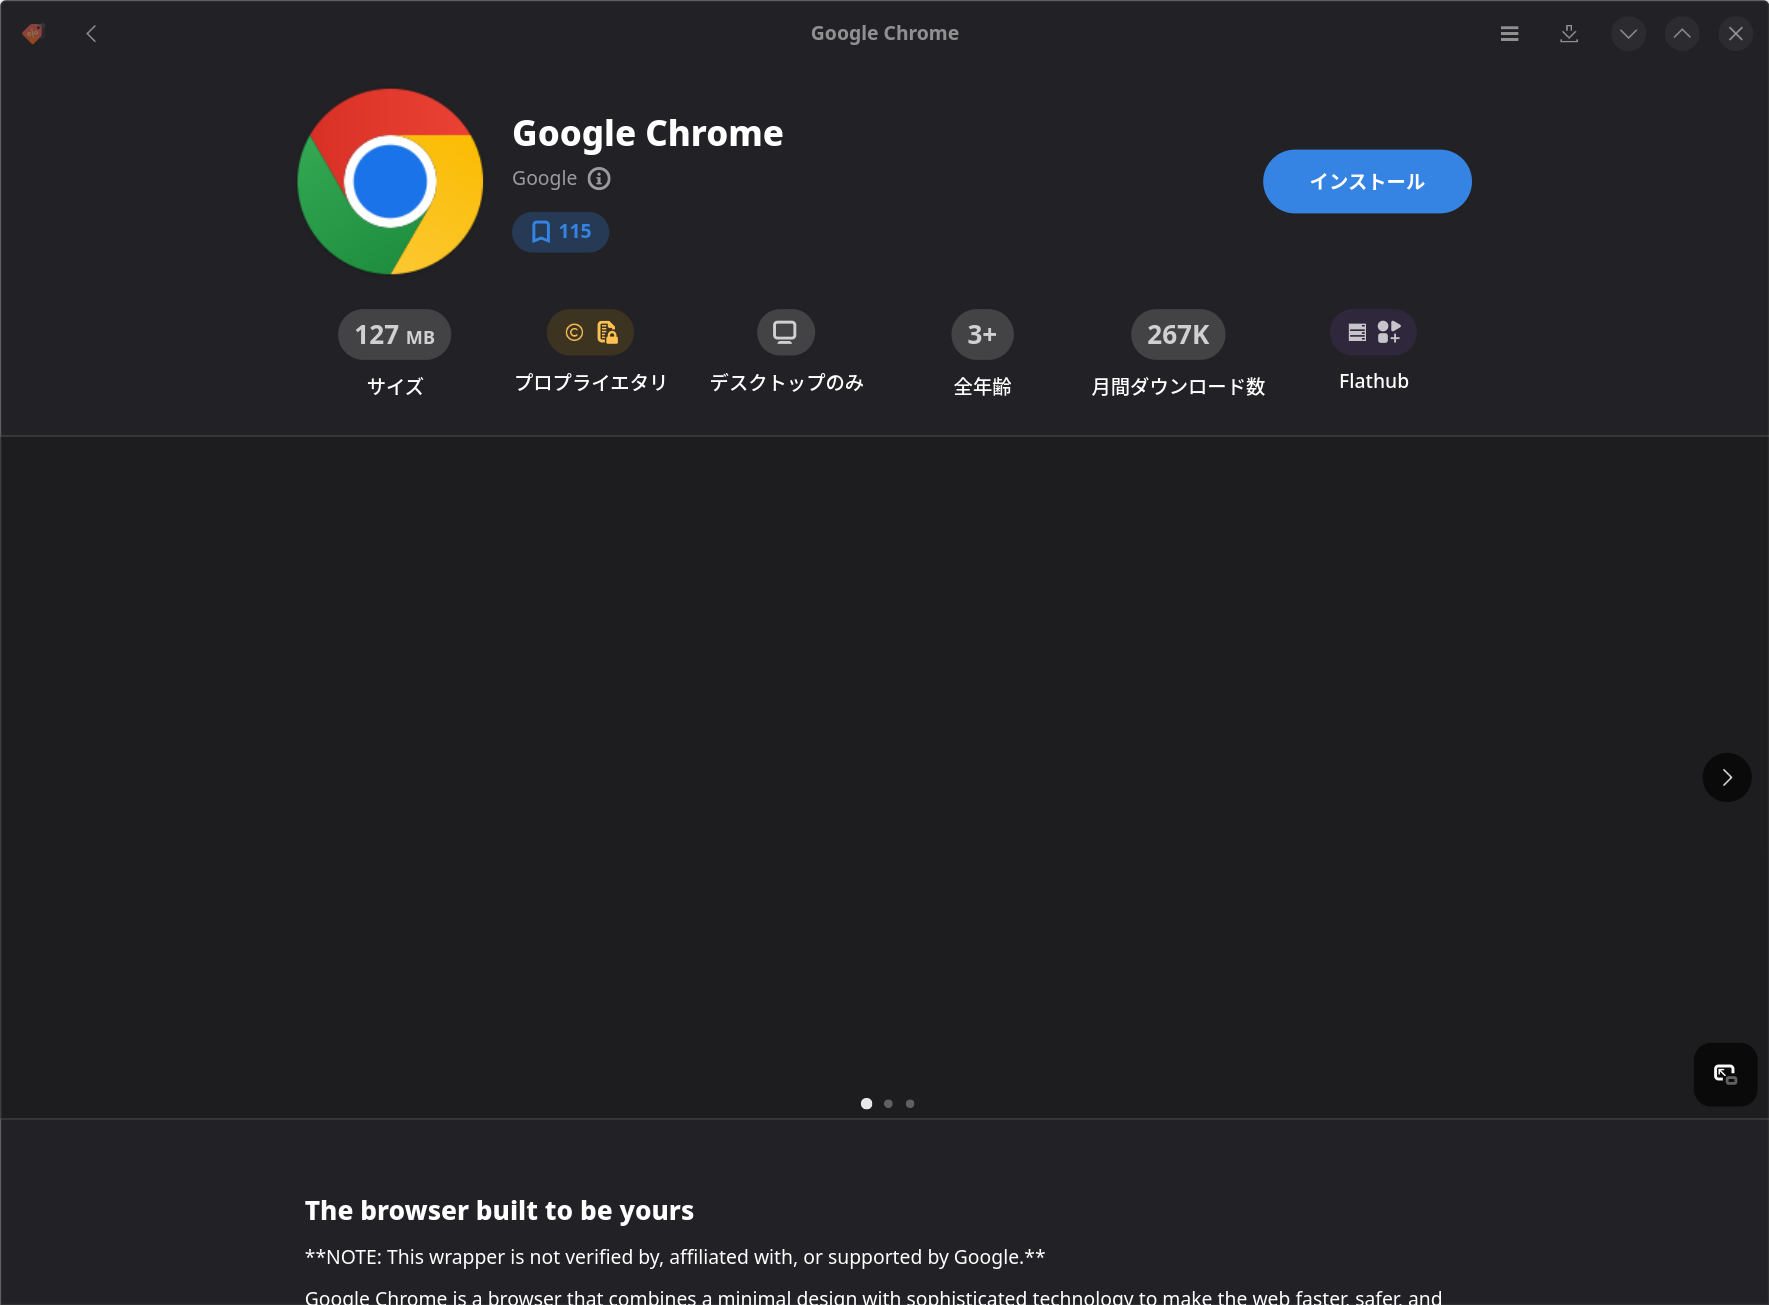1769x1305 pixels.
Task: Click the Flathub source icon
Action: click(1372, 333)
